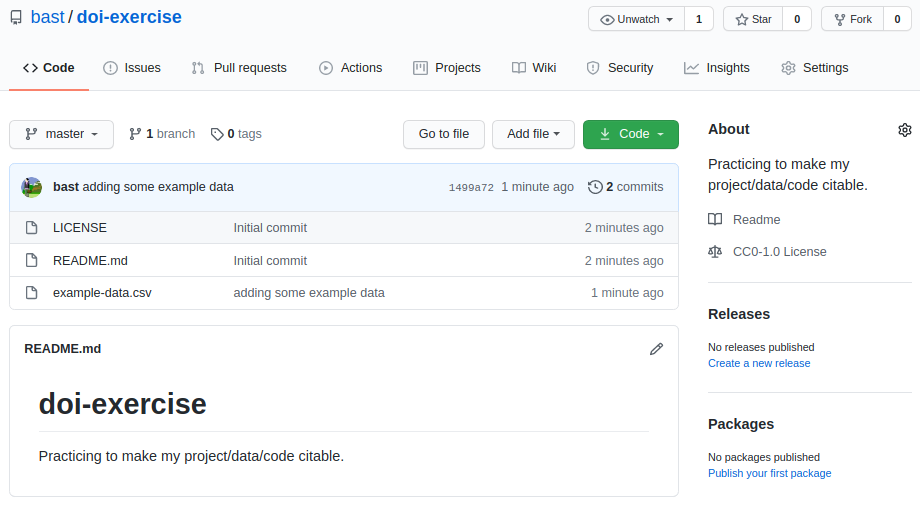Open the example-data.csv file
The width and height of the screenshot is (920, 509).
pyautogui.click(x=102, y=293)
